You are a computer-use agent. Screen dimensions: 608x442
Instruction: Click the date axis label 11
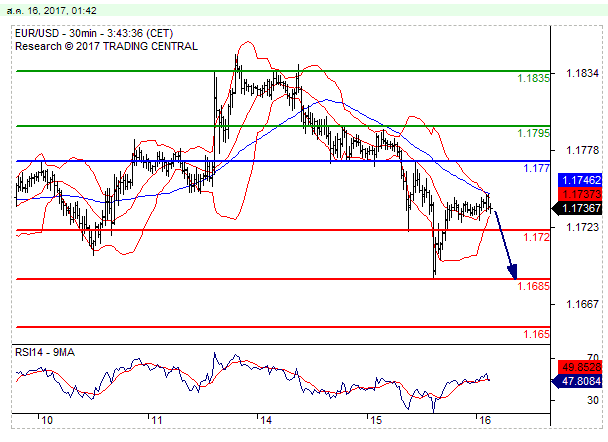tap(156, 420)
